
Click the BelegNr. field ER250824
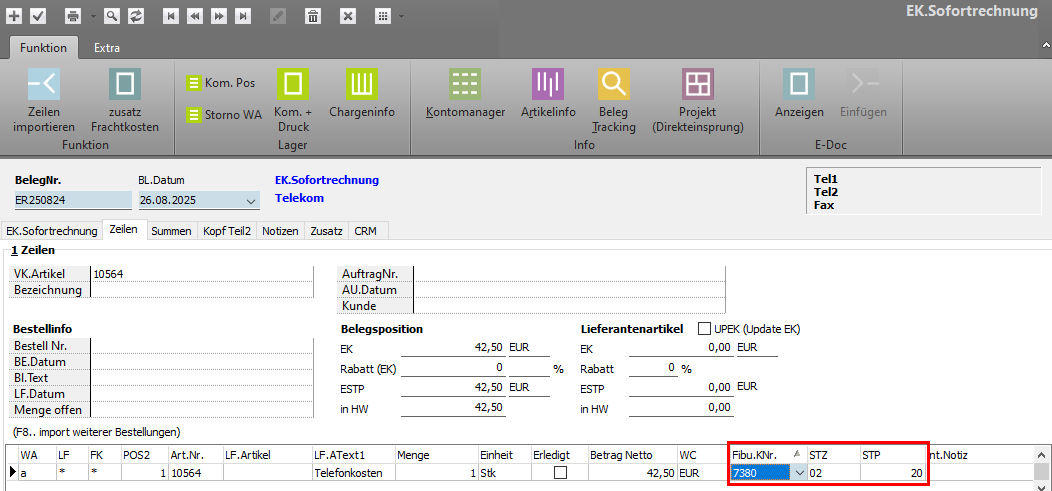pos(73,200)
